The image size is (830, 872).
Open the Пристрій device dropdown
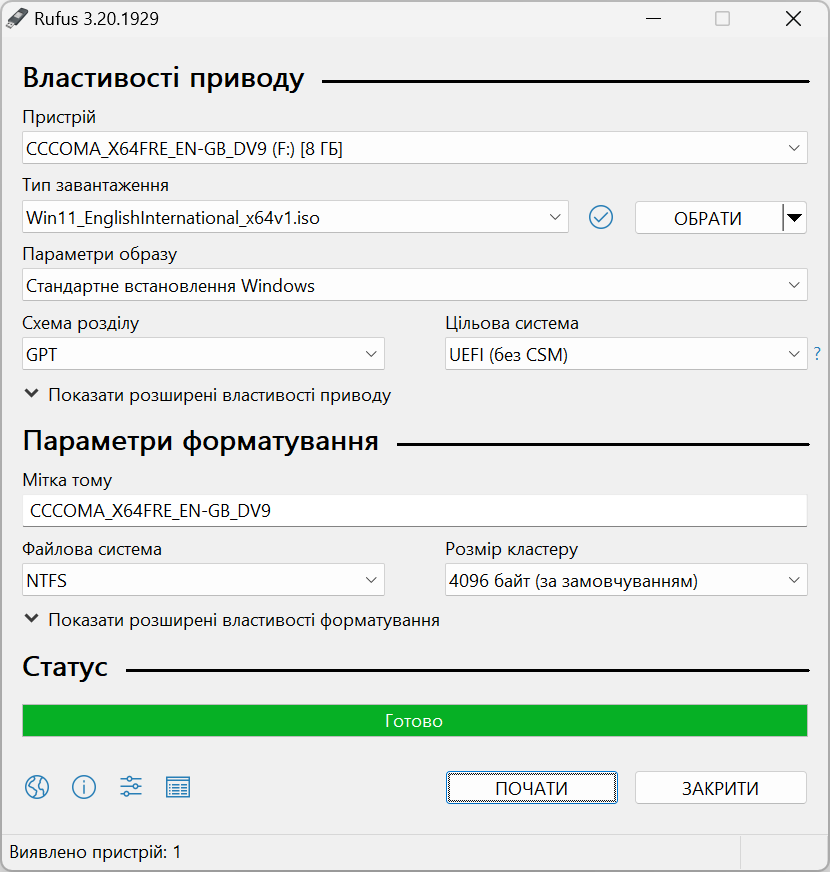pos(414,148)
